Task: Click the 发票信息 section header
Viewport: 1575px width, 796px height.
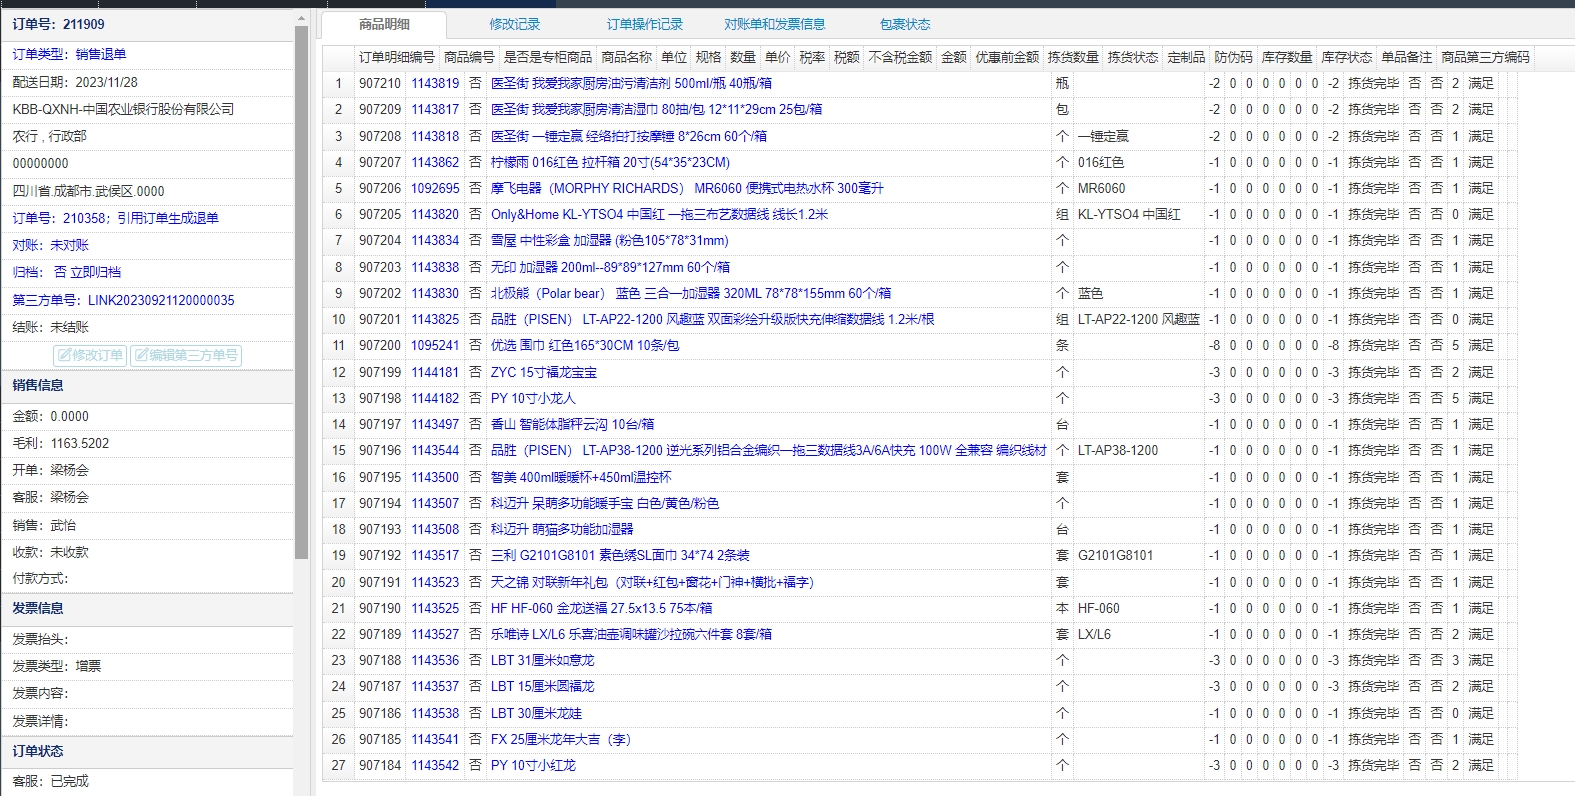Action: [x=147, y=608]
